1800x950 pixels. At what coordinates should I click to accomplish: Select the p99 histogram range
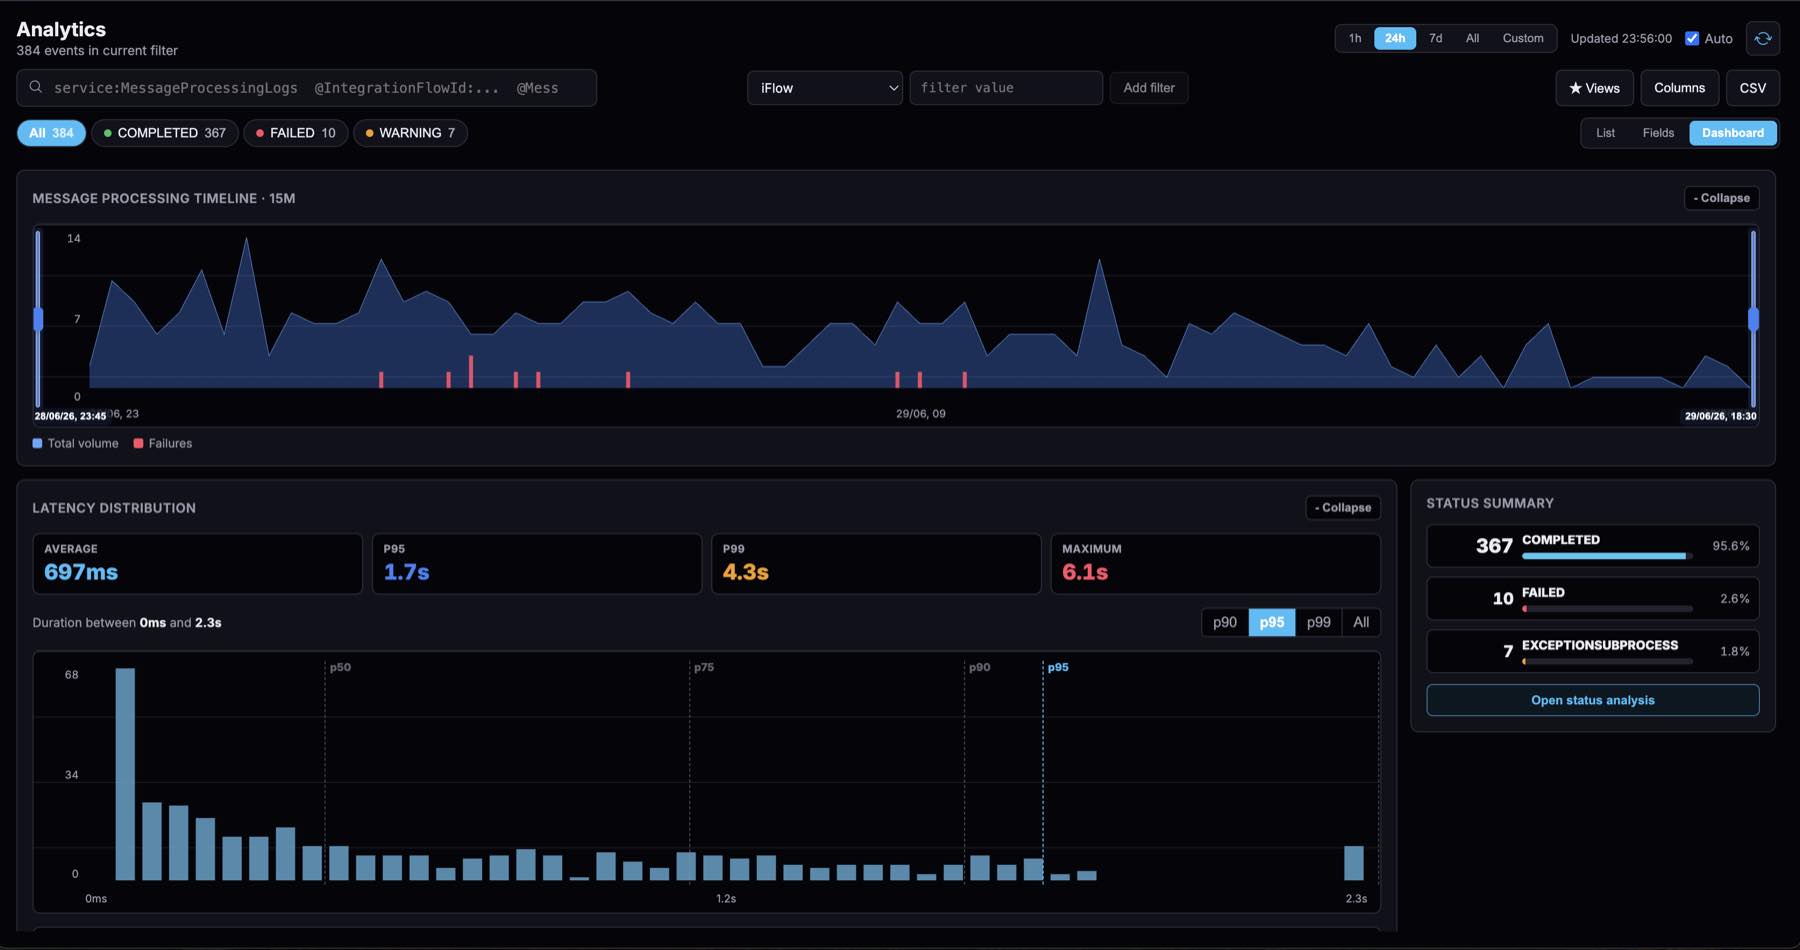(x=1318, y=622)
